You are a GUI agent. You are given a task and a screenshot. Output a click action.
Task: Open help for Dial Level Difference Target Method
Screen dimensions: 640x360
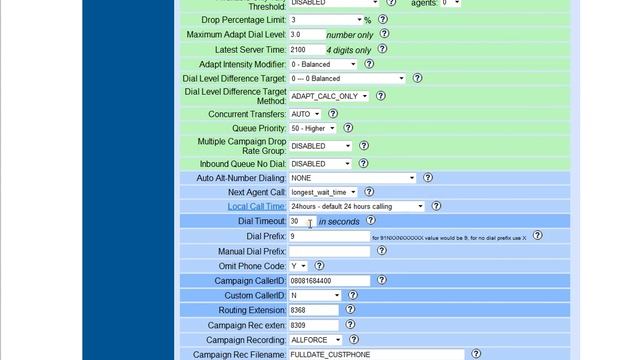380,96
